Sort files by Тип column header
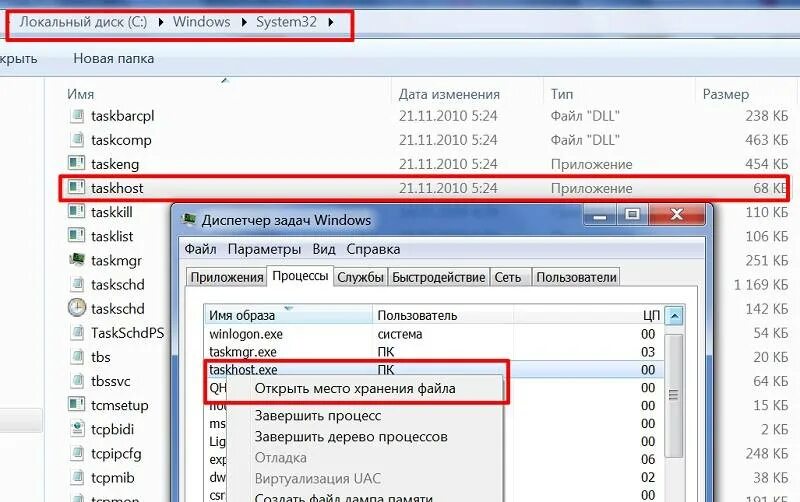The width and height of the screenshot is (800, 502). pos(562,94)
